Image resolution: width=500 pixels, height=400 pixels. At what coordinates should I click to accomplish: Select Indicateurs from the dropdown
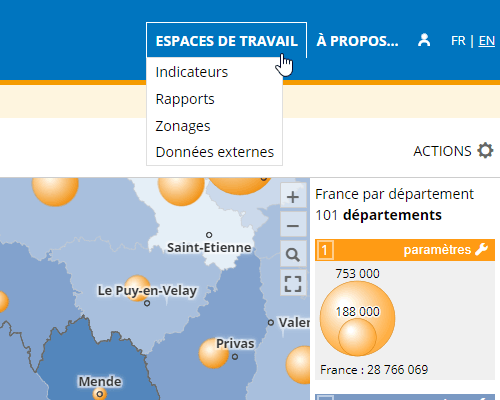192,72
